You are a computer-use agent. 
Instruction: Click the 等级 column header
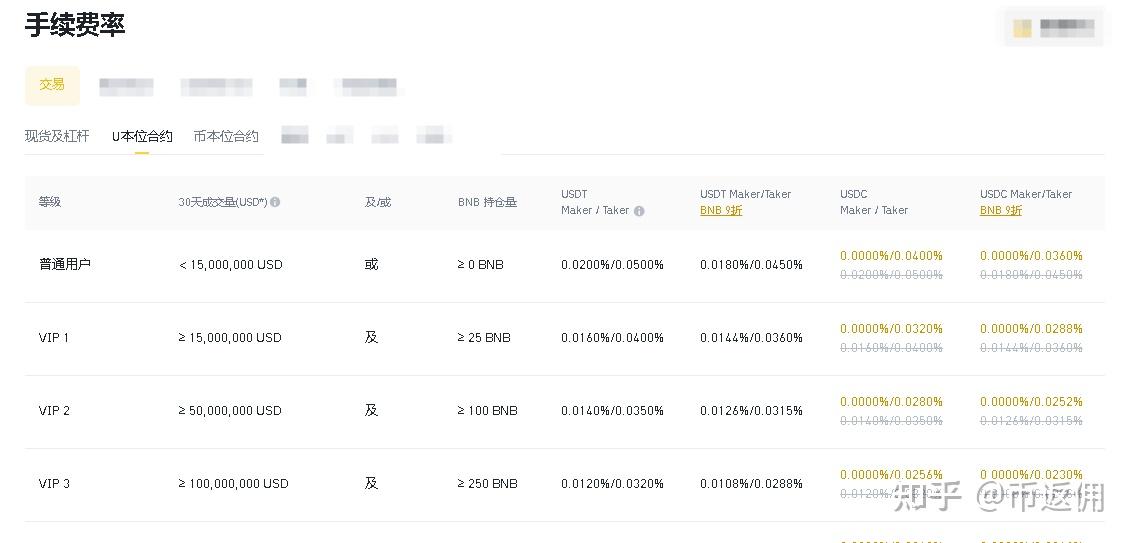pyautogui.click(x=50, y=202)
